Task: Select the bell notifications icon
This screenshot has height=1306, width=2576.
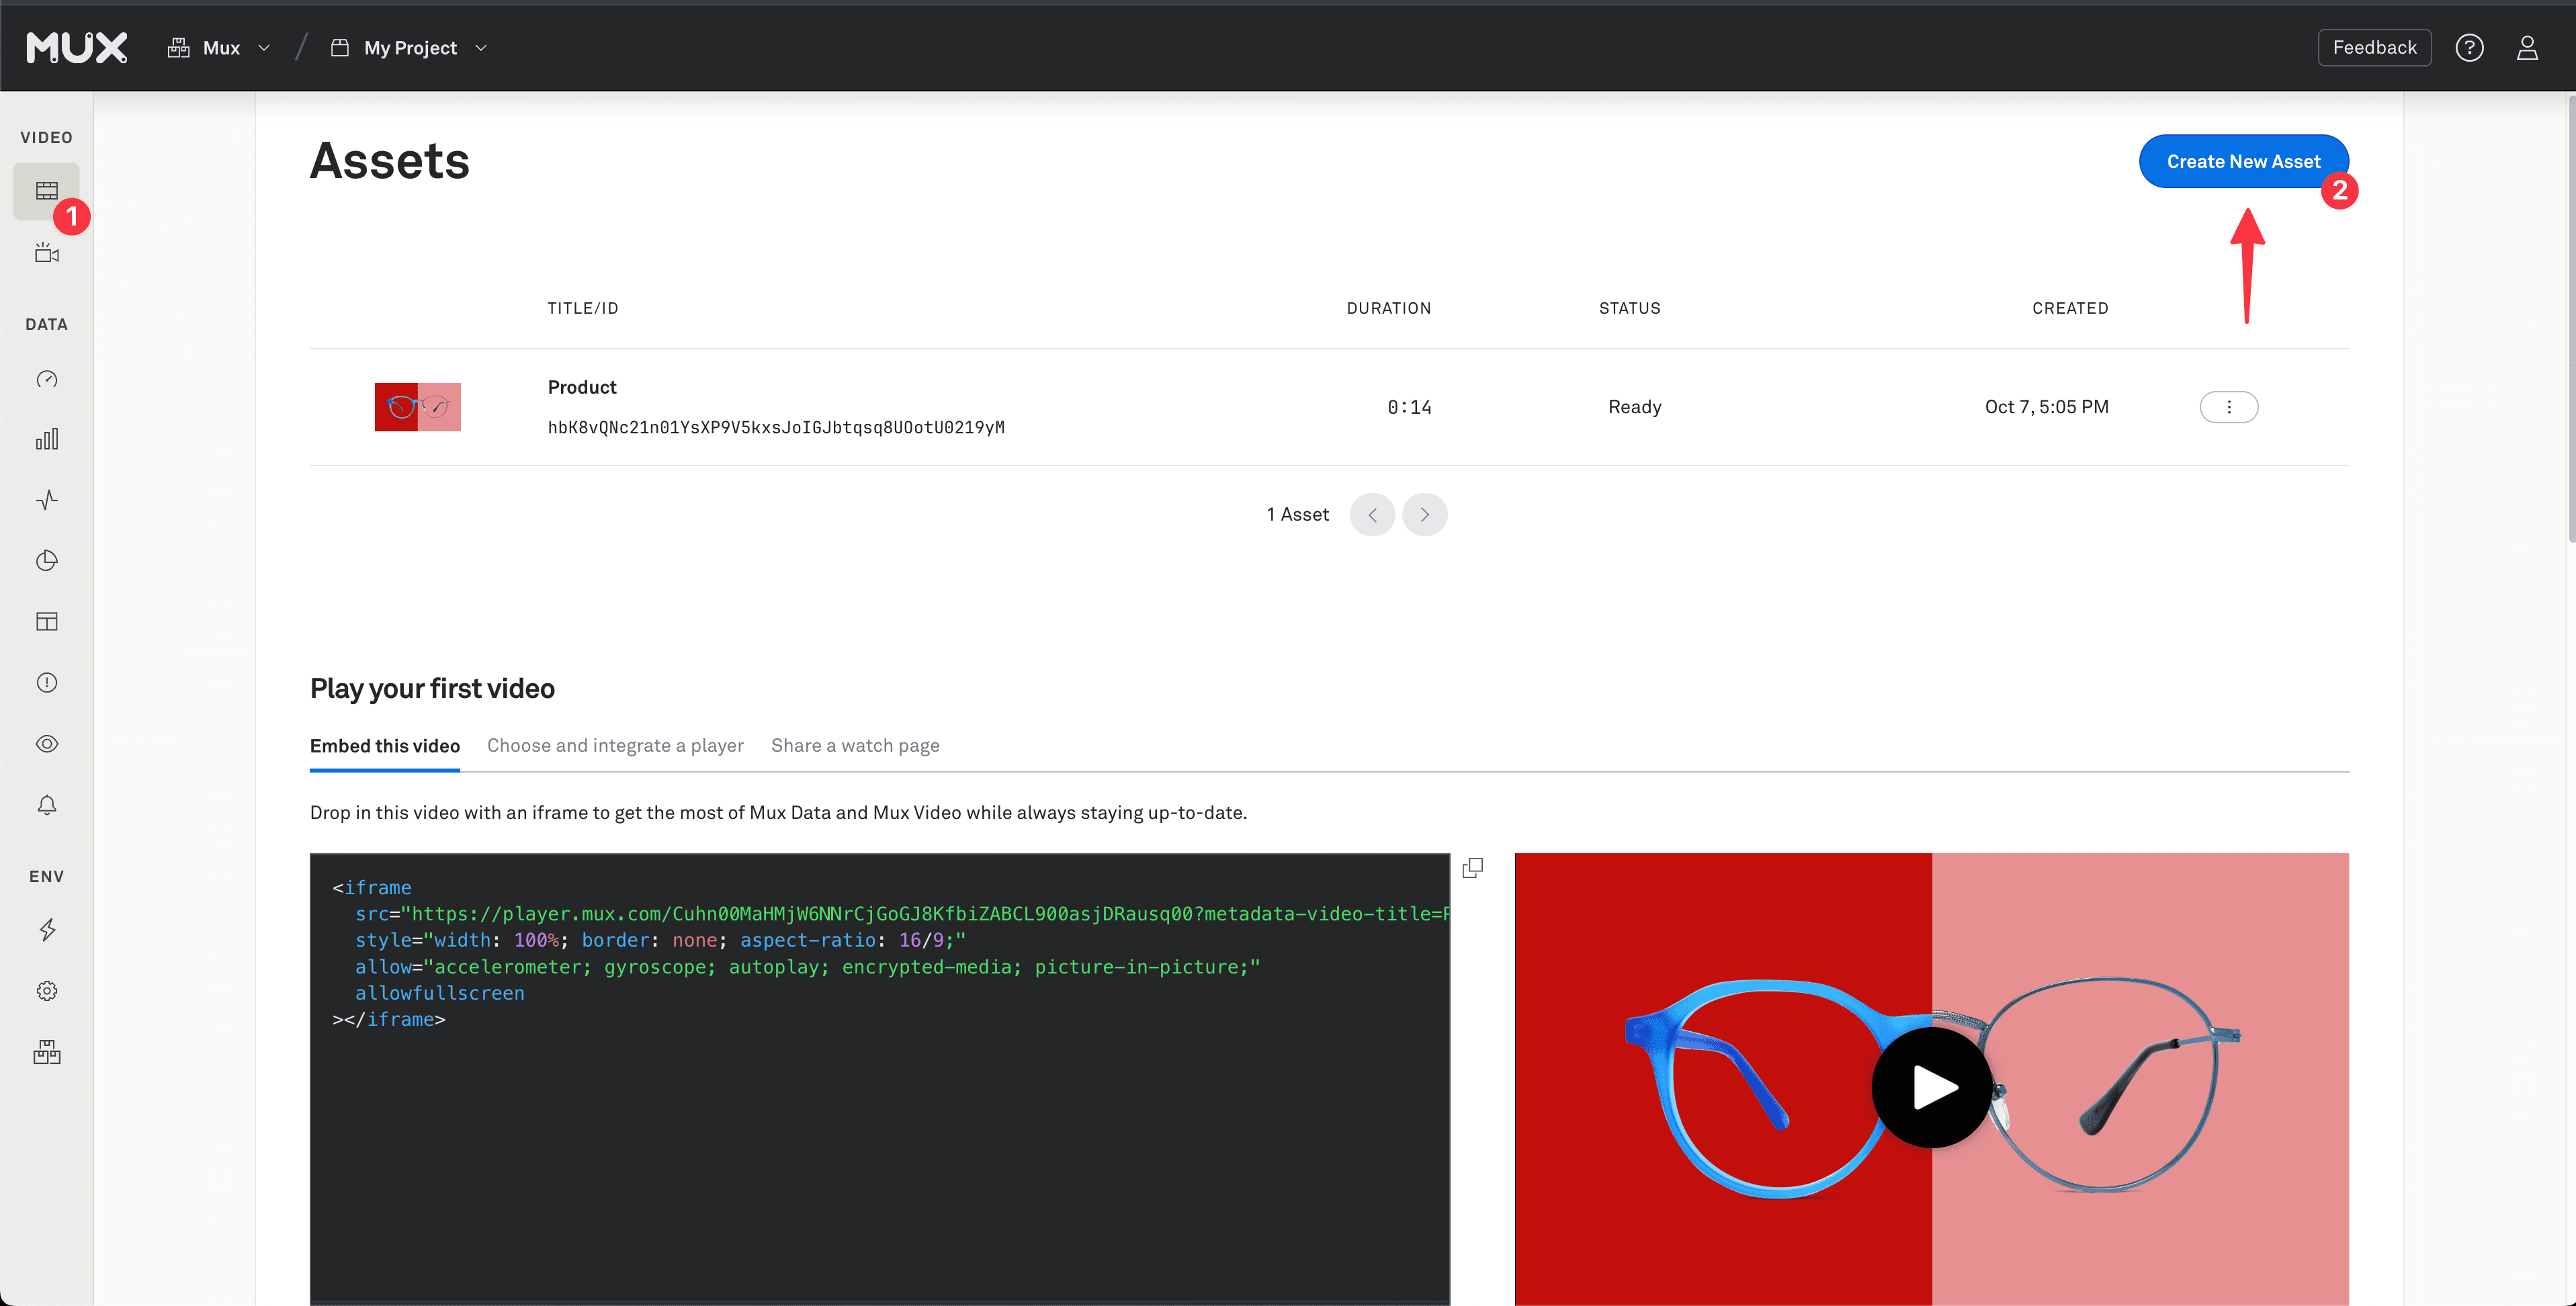Action: (47, 805)
